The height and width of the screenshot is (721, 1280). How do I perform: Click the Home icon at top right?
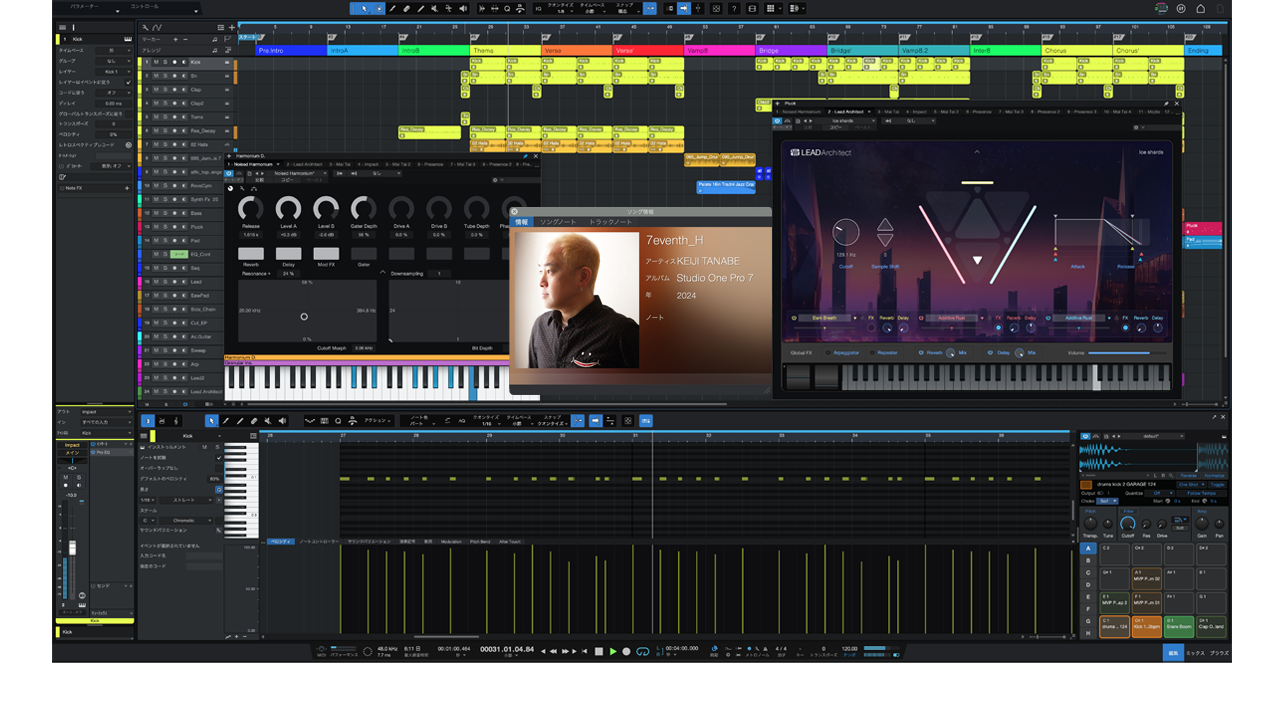1200,8
